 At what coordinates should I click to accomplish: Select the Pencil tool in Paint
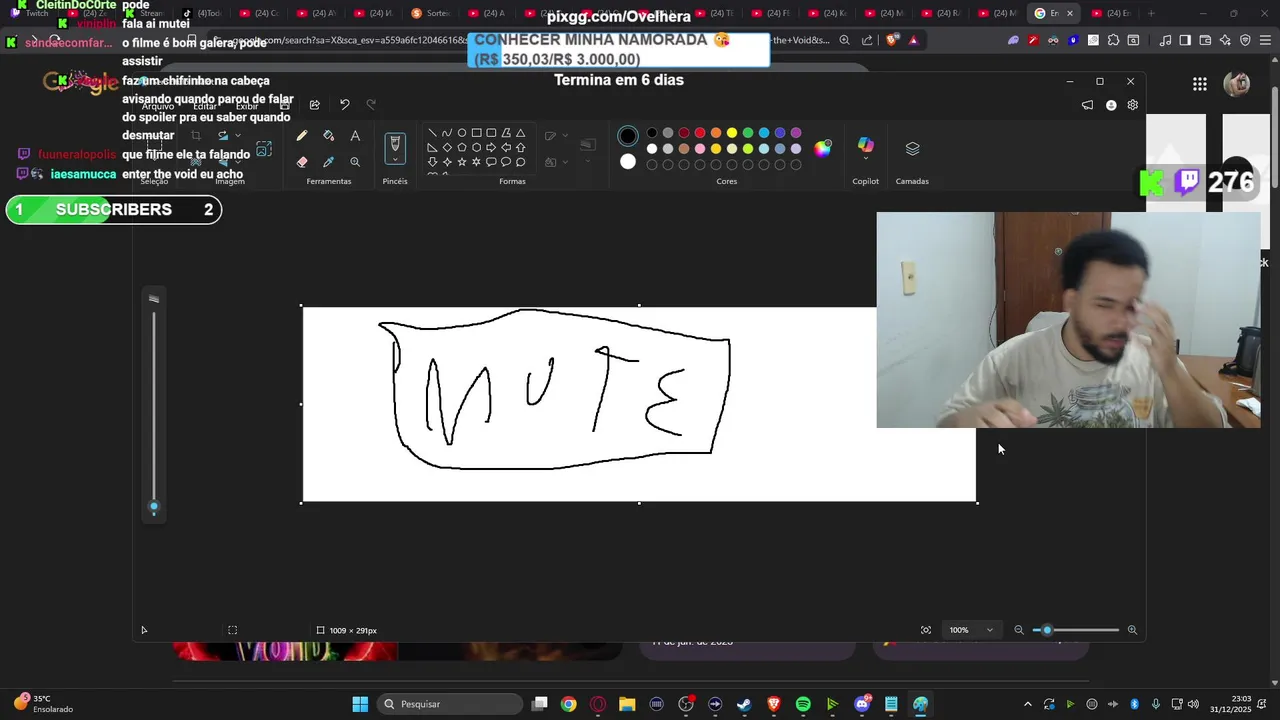pos(302,136)
